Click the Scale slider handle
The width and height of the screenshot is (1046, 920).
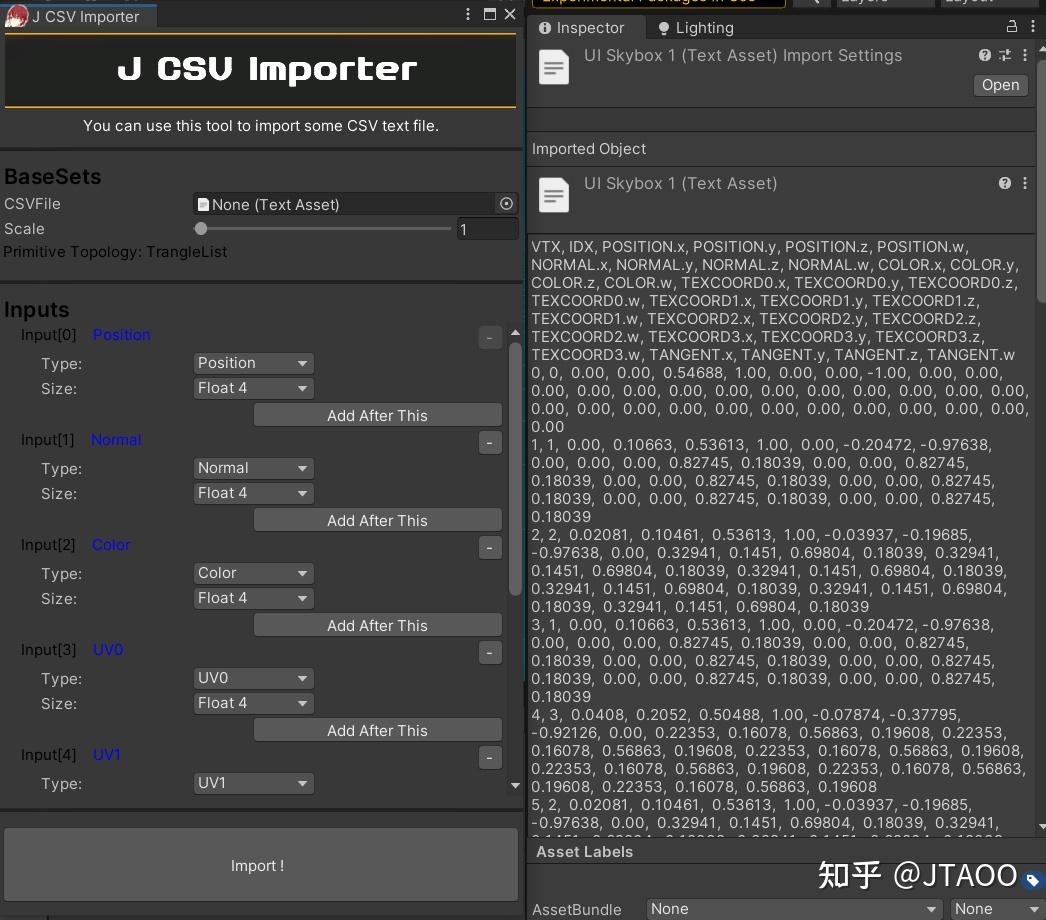pyautogui.click(x=201, y=228)
